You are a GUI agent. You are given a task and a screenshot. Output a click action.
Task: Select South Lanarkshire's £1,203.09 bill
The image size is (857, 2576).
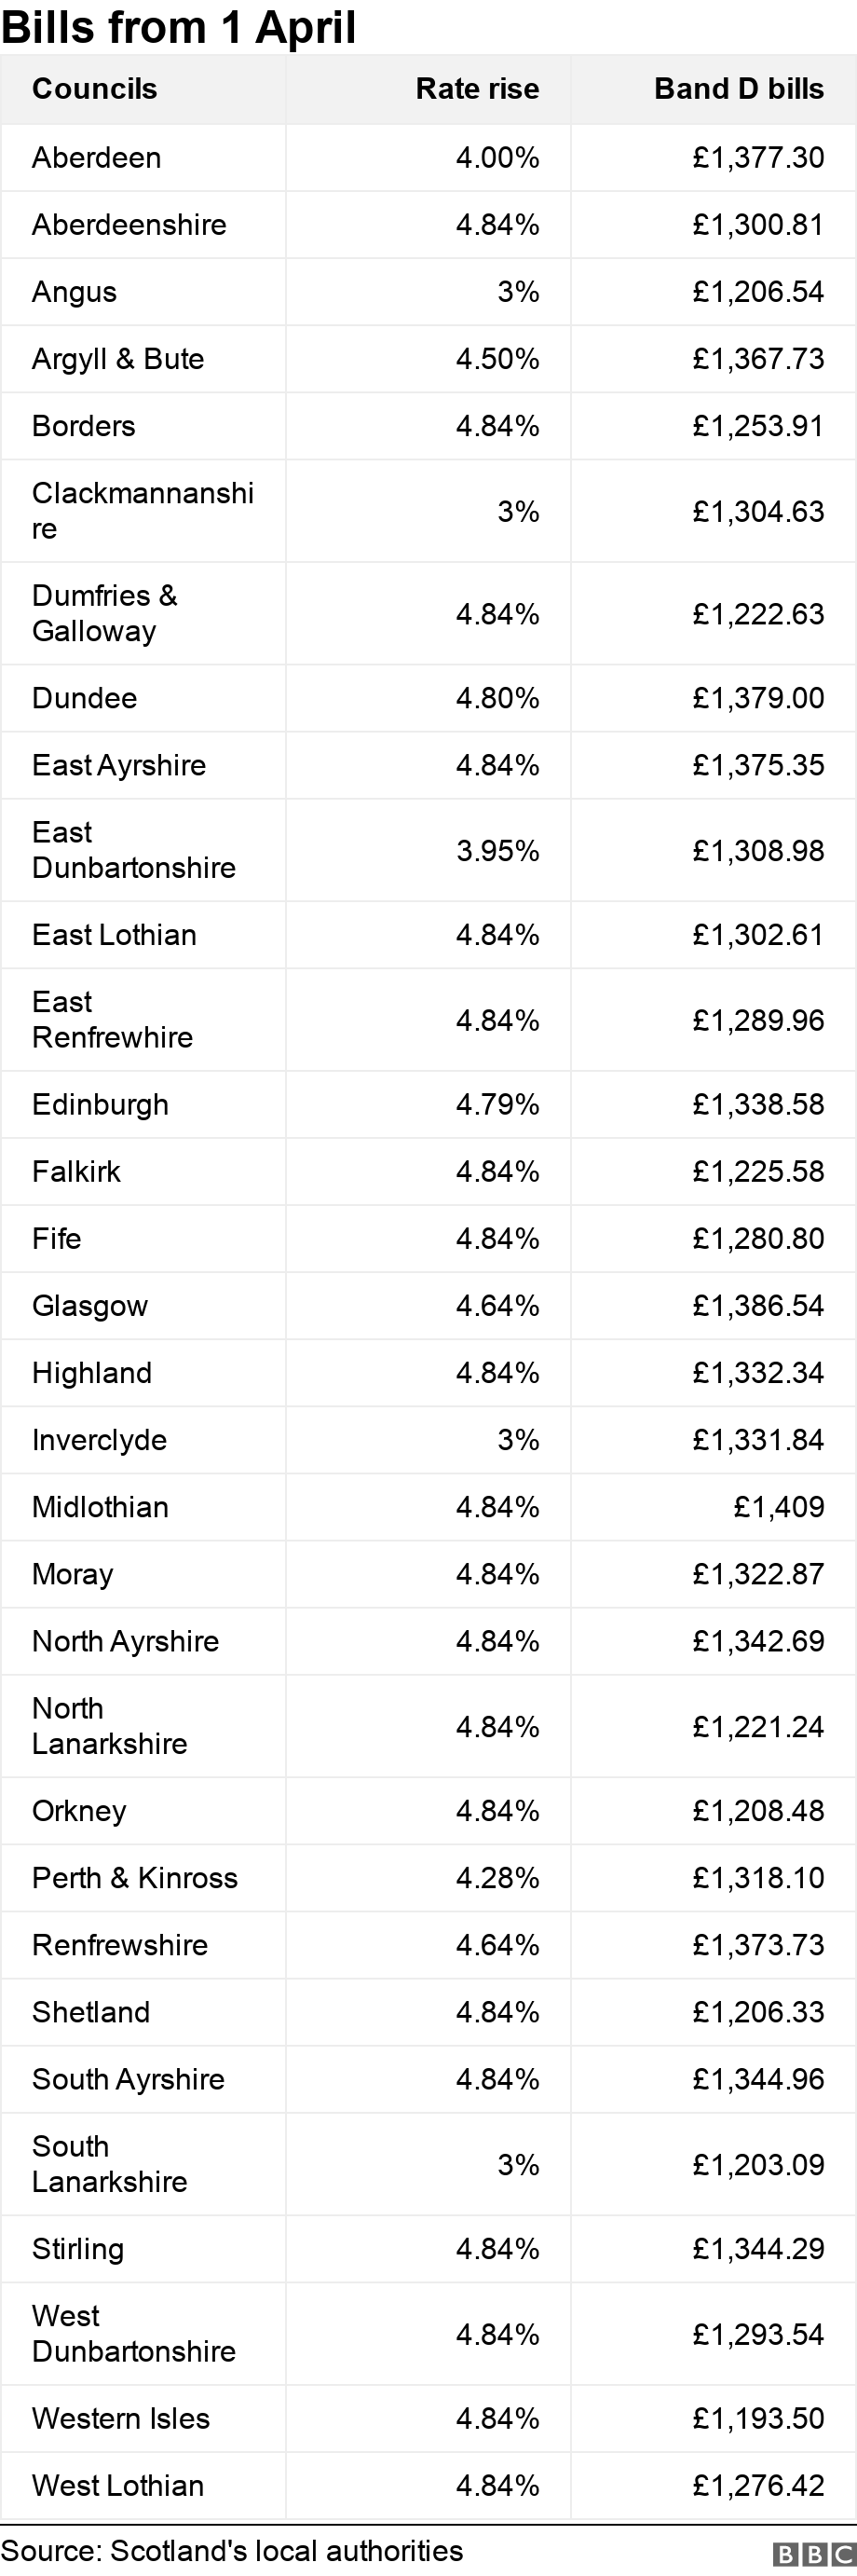[x=758, y=2165]
